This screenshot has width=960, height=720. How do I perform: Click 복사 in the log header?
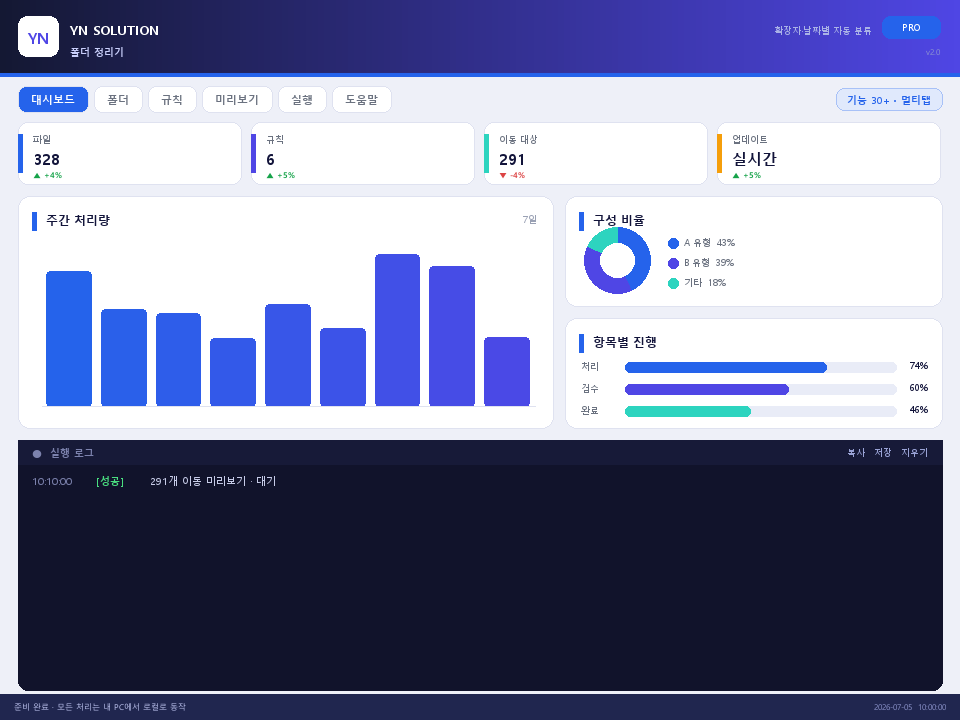click(x=856, y=452)
